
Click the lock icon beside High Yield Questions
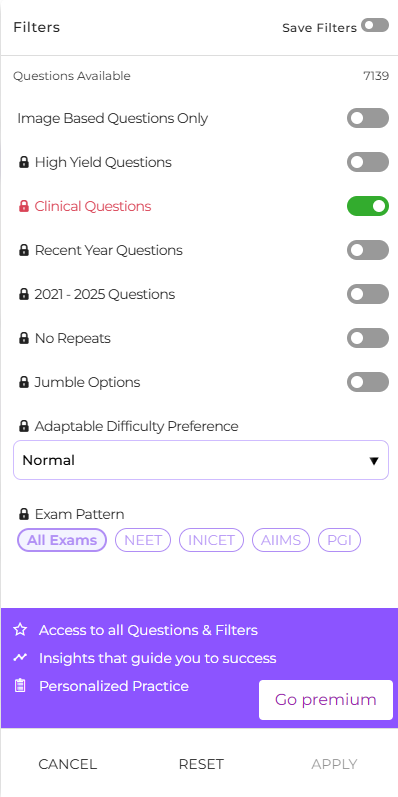[x=23, y=163]
